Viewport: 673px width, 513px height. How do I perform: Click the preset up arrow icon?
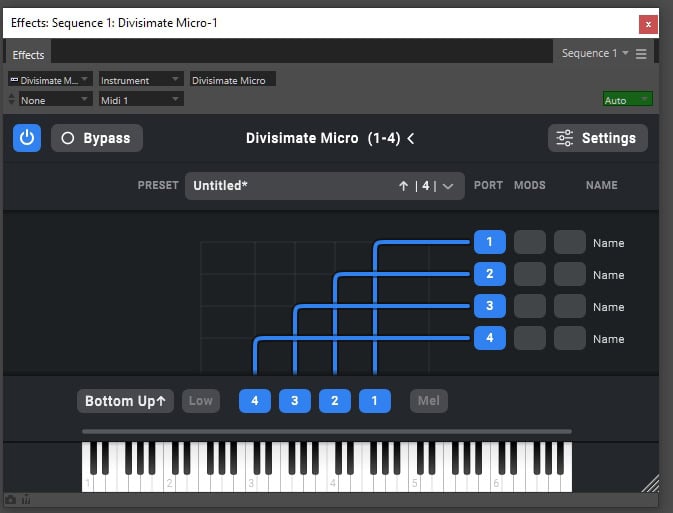pos(403,186)
